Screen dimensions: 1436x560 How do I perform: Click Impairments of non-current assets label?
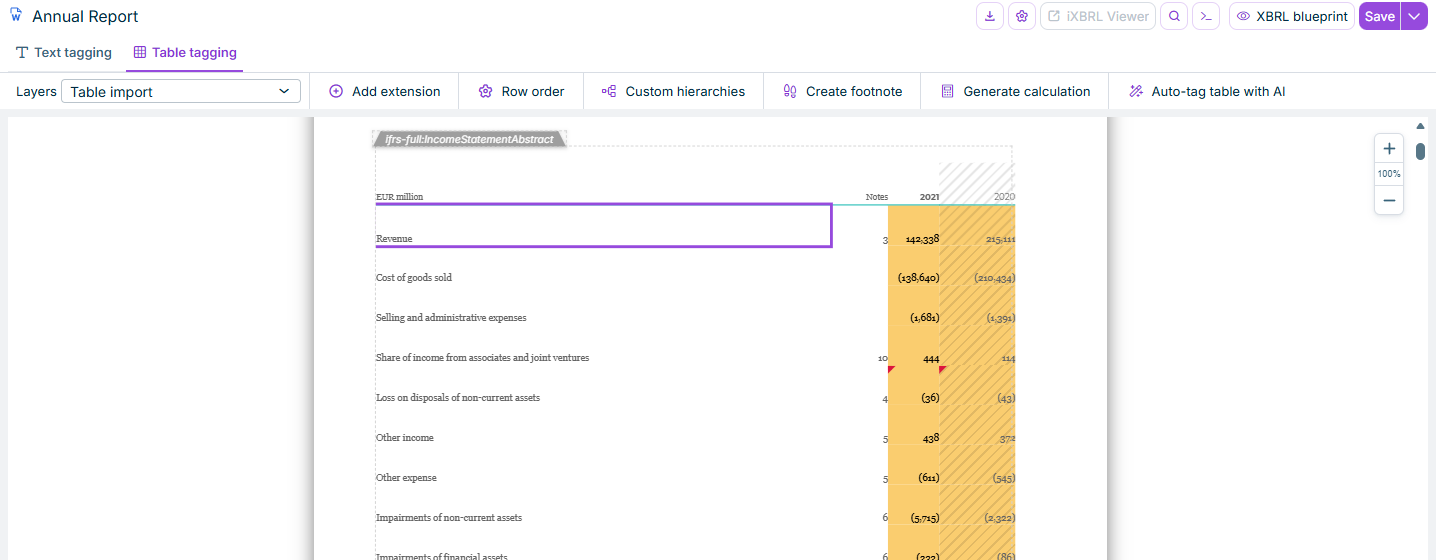tap(449, 517)
